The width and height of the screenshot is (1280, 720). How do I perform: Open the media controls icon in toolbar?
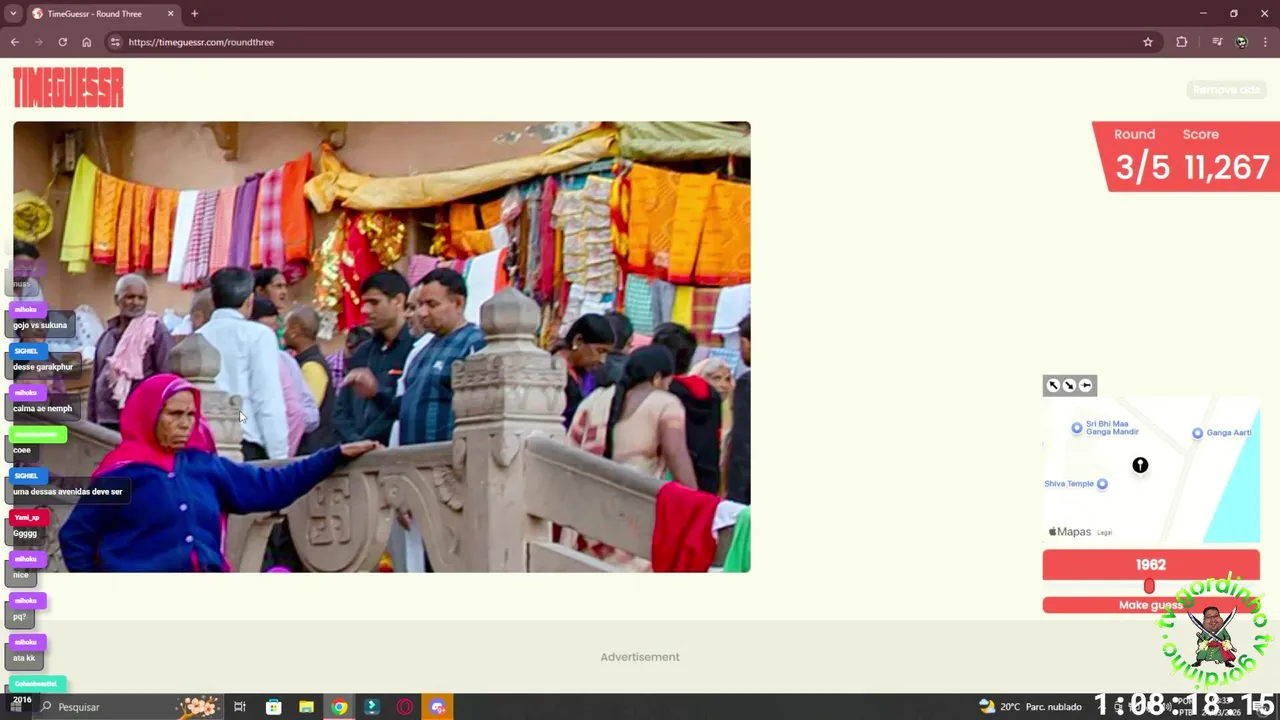coord(1217,42)
